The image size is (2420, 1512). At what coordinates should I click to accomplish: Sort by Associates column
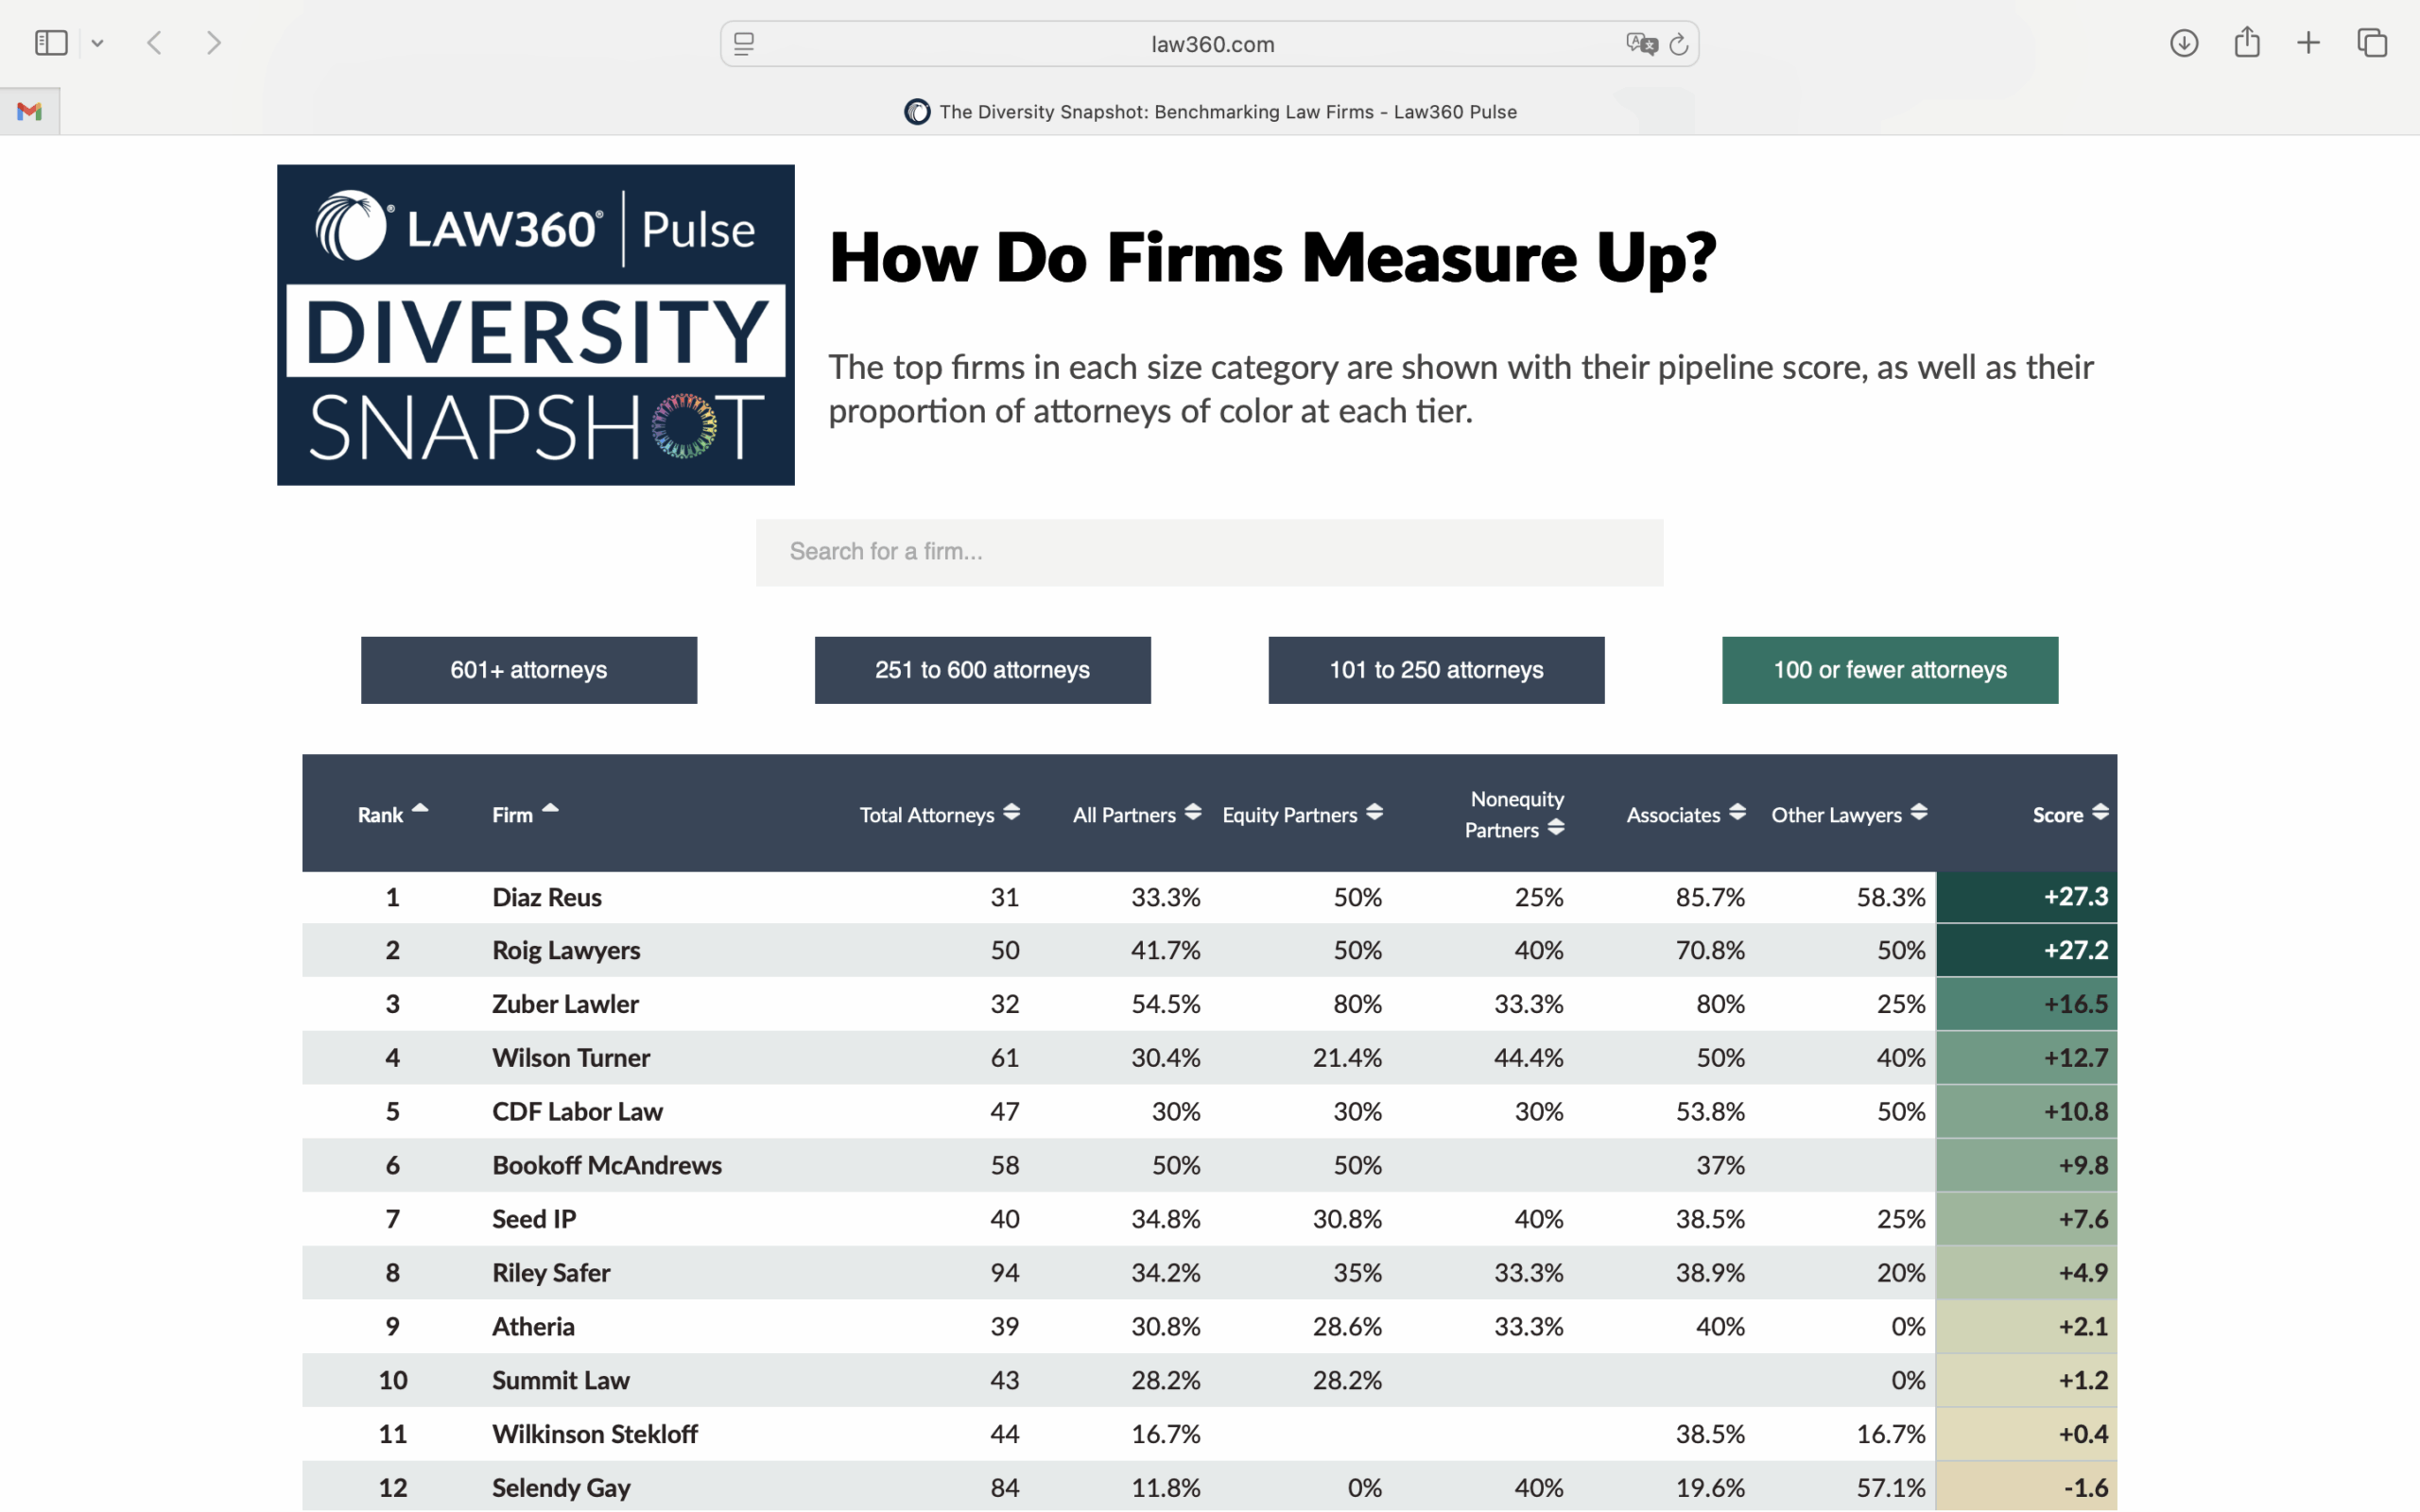pos(1686,814)
